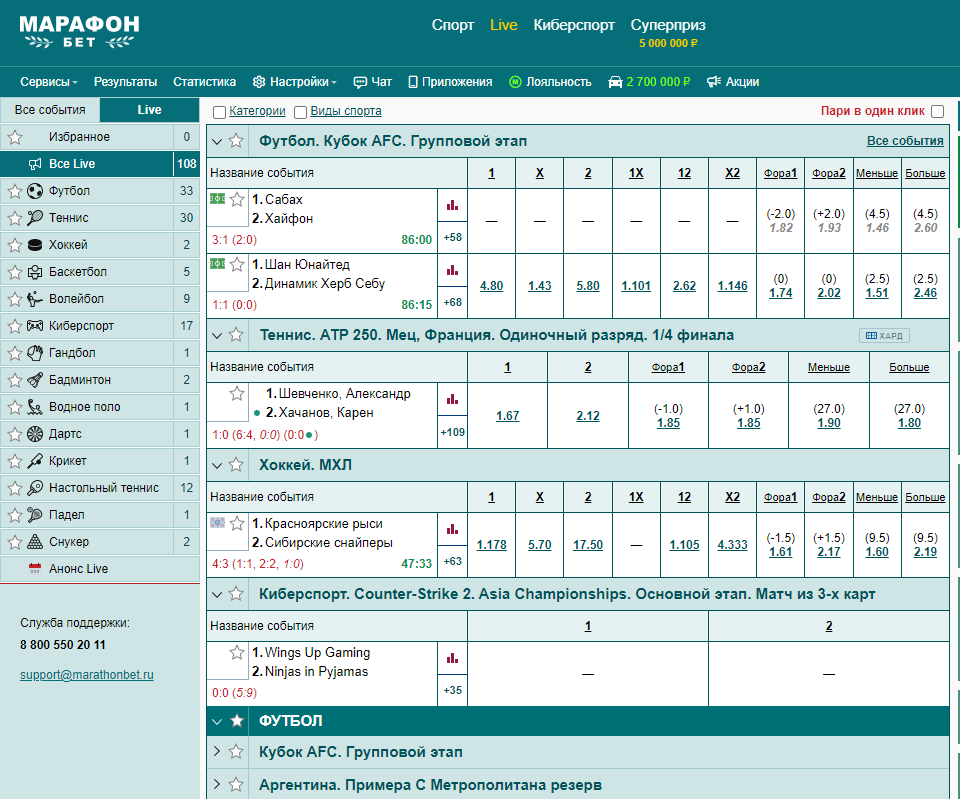Open live rink view for Красноярские рыси match
The width and height of the screenshot is (960, 799).
tap(217, 522)
